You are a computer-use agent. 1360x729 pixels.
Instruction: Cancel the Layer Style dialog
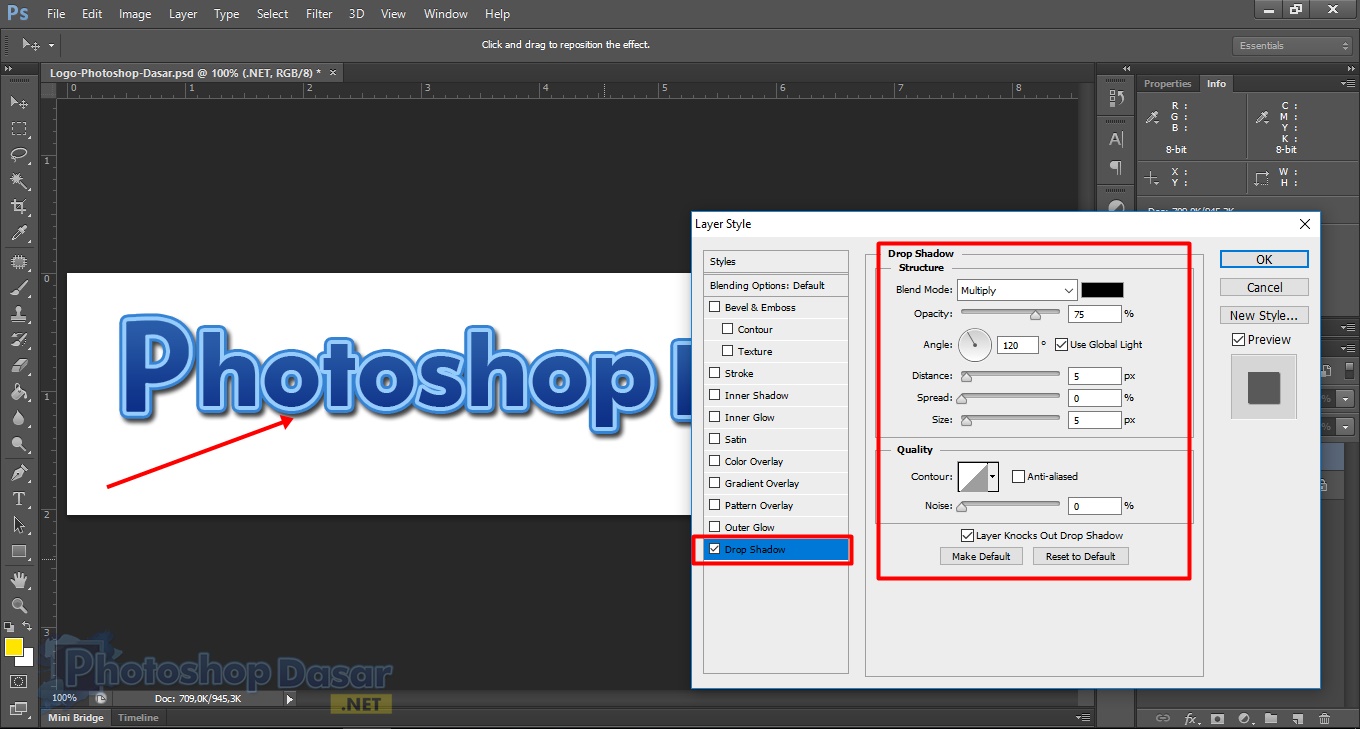1264,287
